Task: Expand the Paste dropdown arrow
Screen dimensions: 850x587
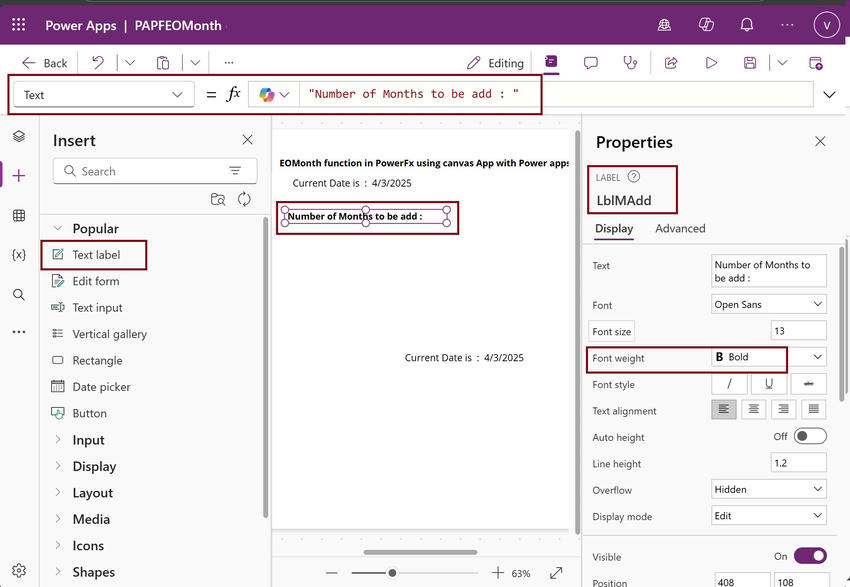Action: (195, 63)
